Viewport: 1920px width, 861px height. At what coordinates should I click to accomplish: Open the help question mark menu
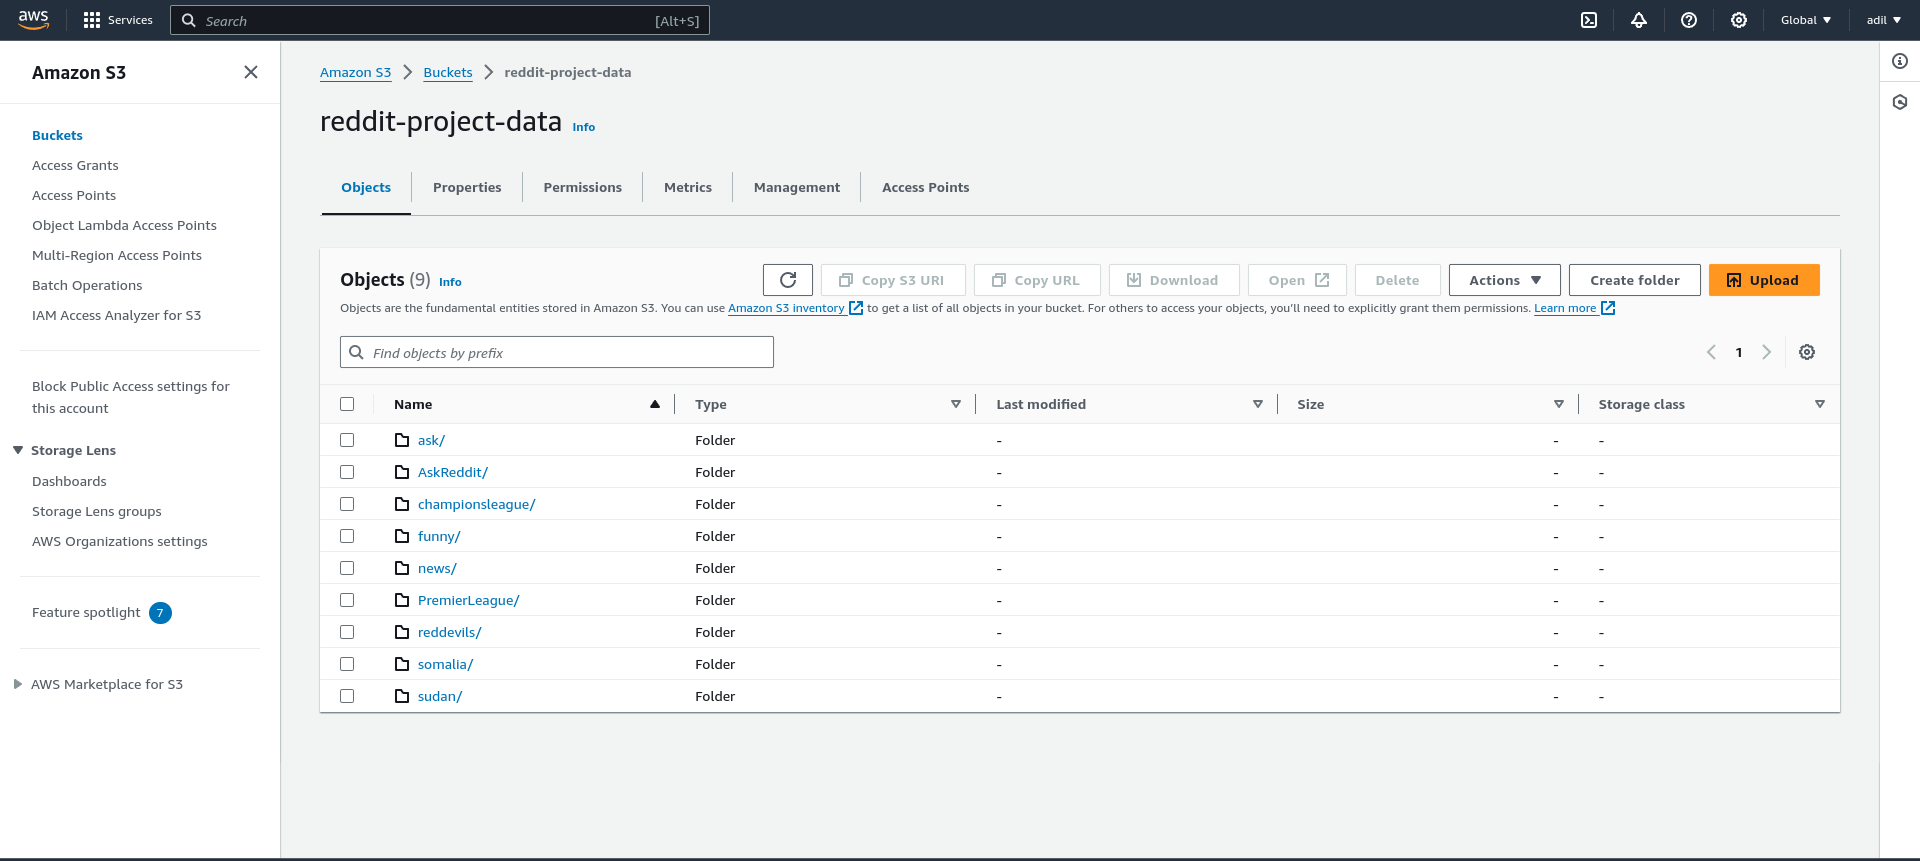pos(1689,20)
